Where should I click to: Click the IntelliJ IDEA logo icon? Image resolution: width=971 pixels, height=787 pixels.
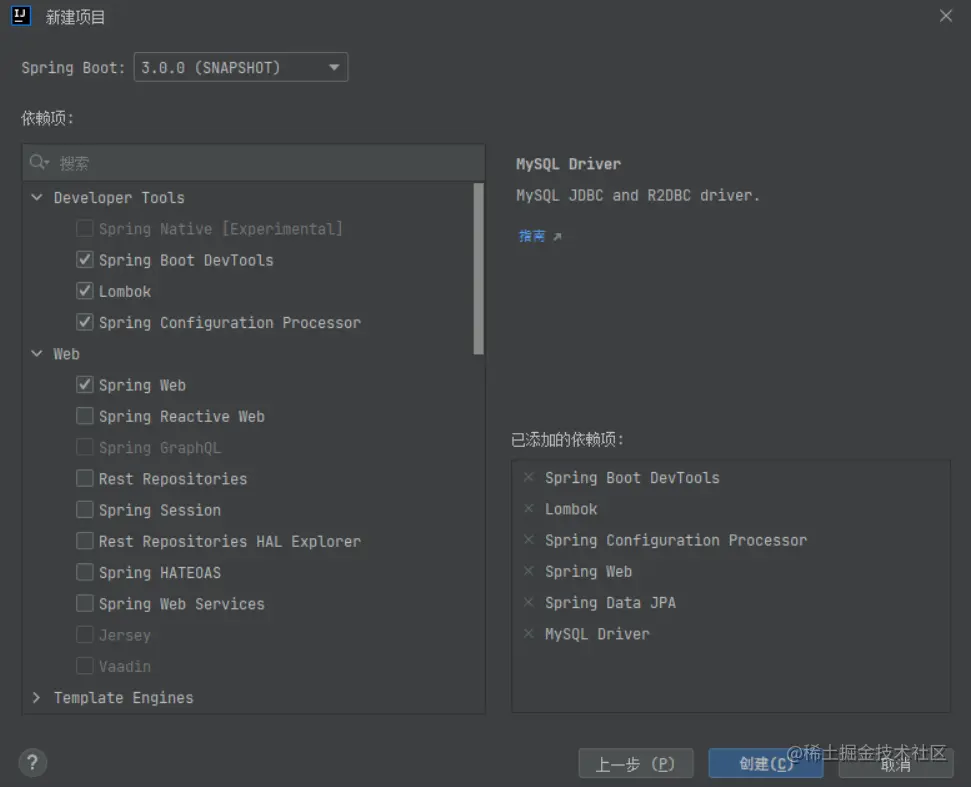(x=20, y=15)
